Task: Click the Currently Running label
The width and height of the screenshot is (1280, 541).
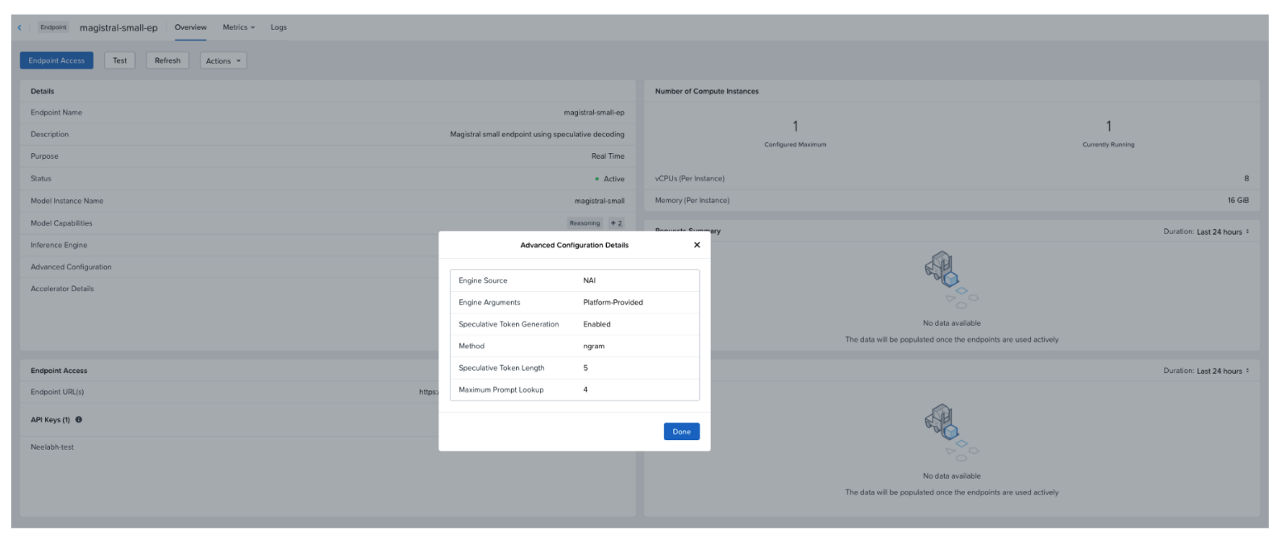Action: tap(1108, 145)
